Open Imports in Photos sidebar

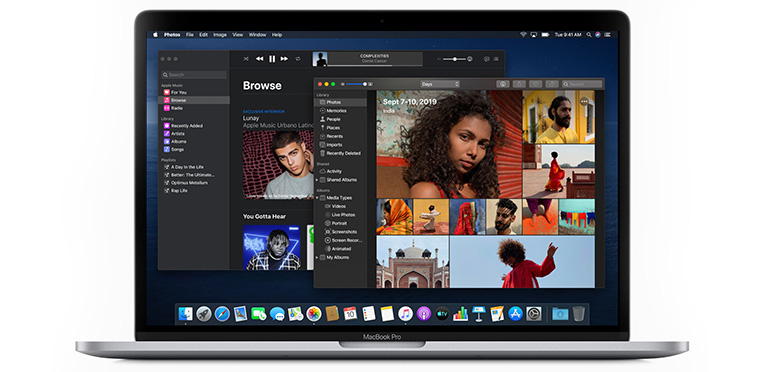pos(340,145)
